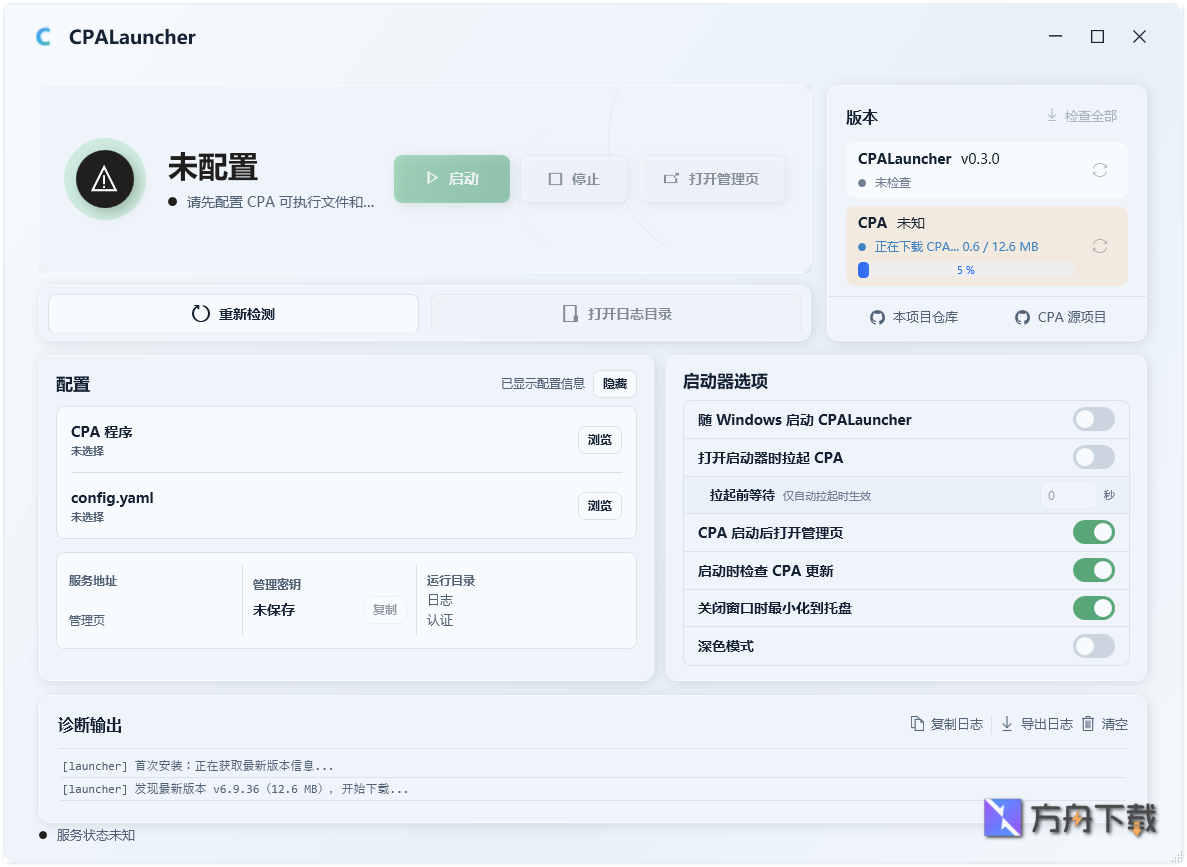Open the management page via 打开管理页
The image size is (1187, 867).
tap(712, 179)
